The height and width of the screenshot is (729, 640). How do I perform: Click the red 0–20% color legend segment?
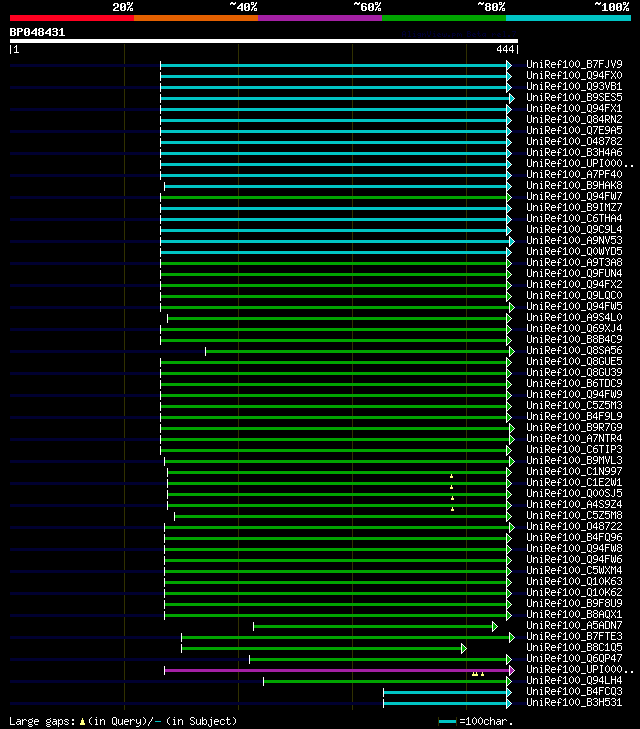(72, 18)
